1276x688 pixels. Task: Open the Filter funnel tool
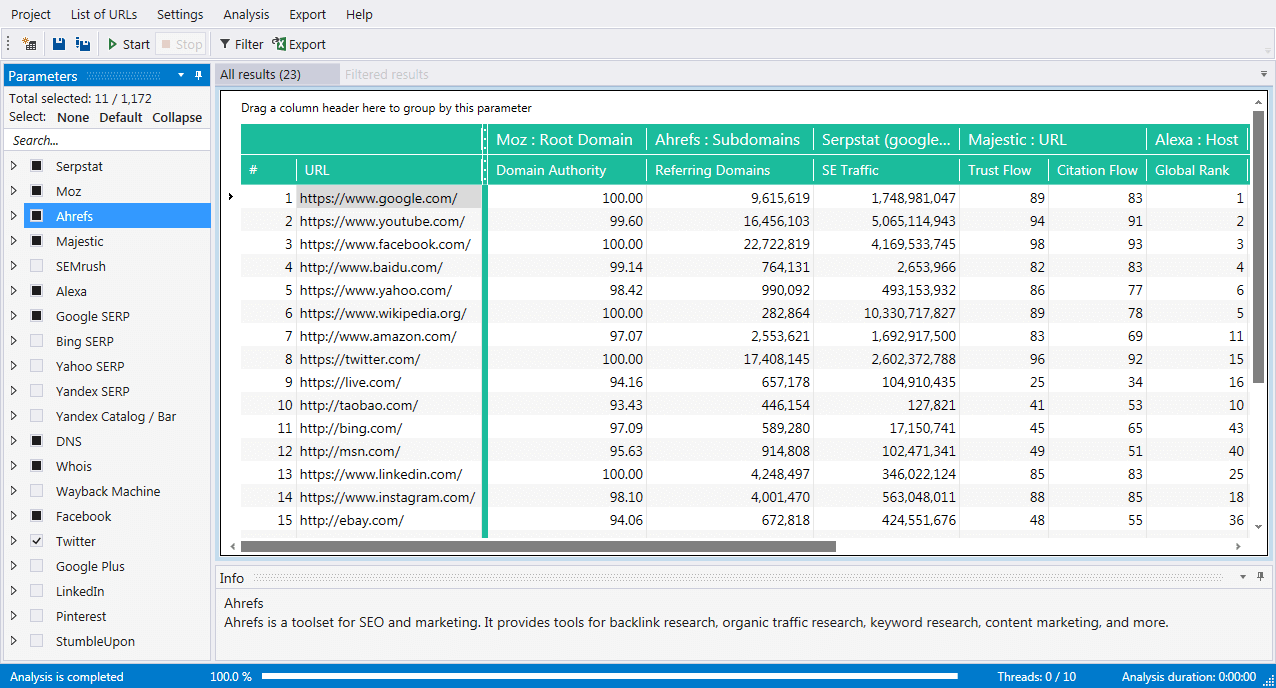point(241,44)
